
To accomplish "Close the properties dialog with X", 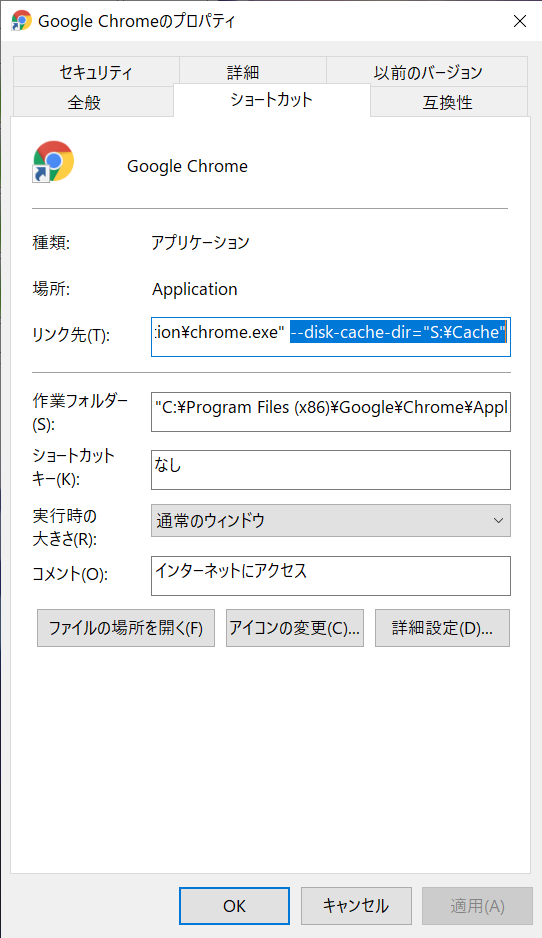I will click(520, 21).
